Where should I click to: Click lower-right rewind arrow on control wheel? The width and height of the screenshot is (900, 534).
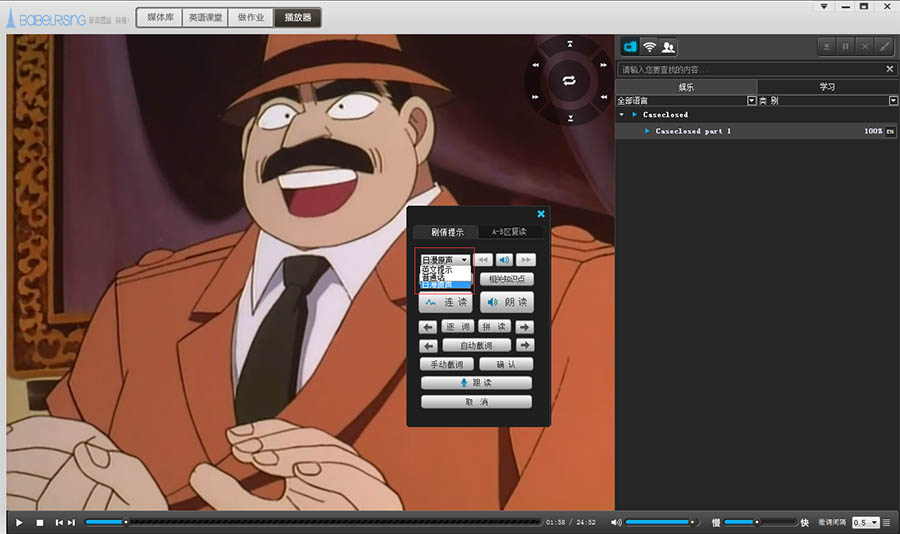(x=604, y=97)
